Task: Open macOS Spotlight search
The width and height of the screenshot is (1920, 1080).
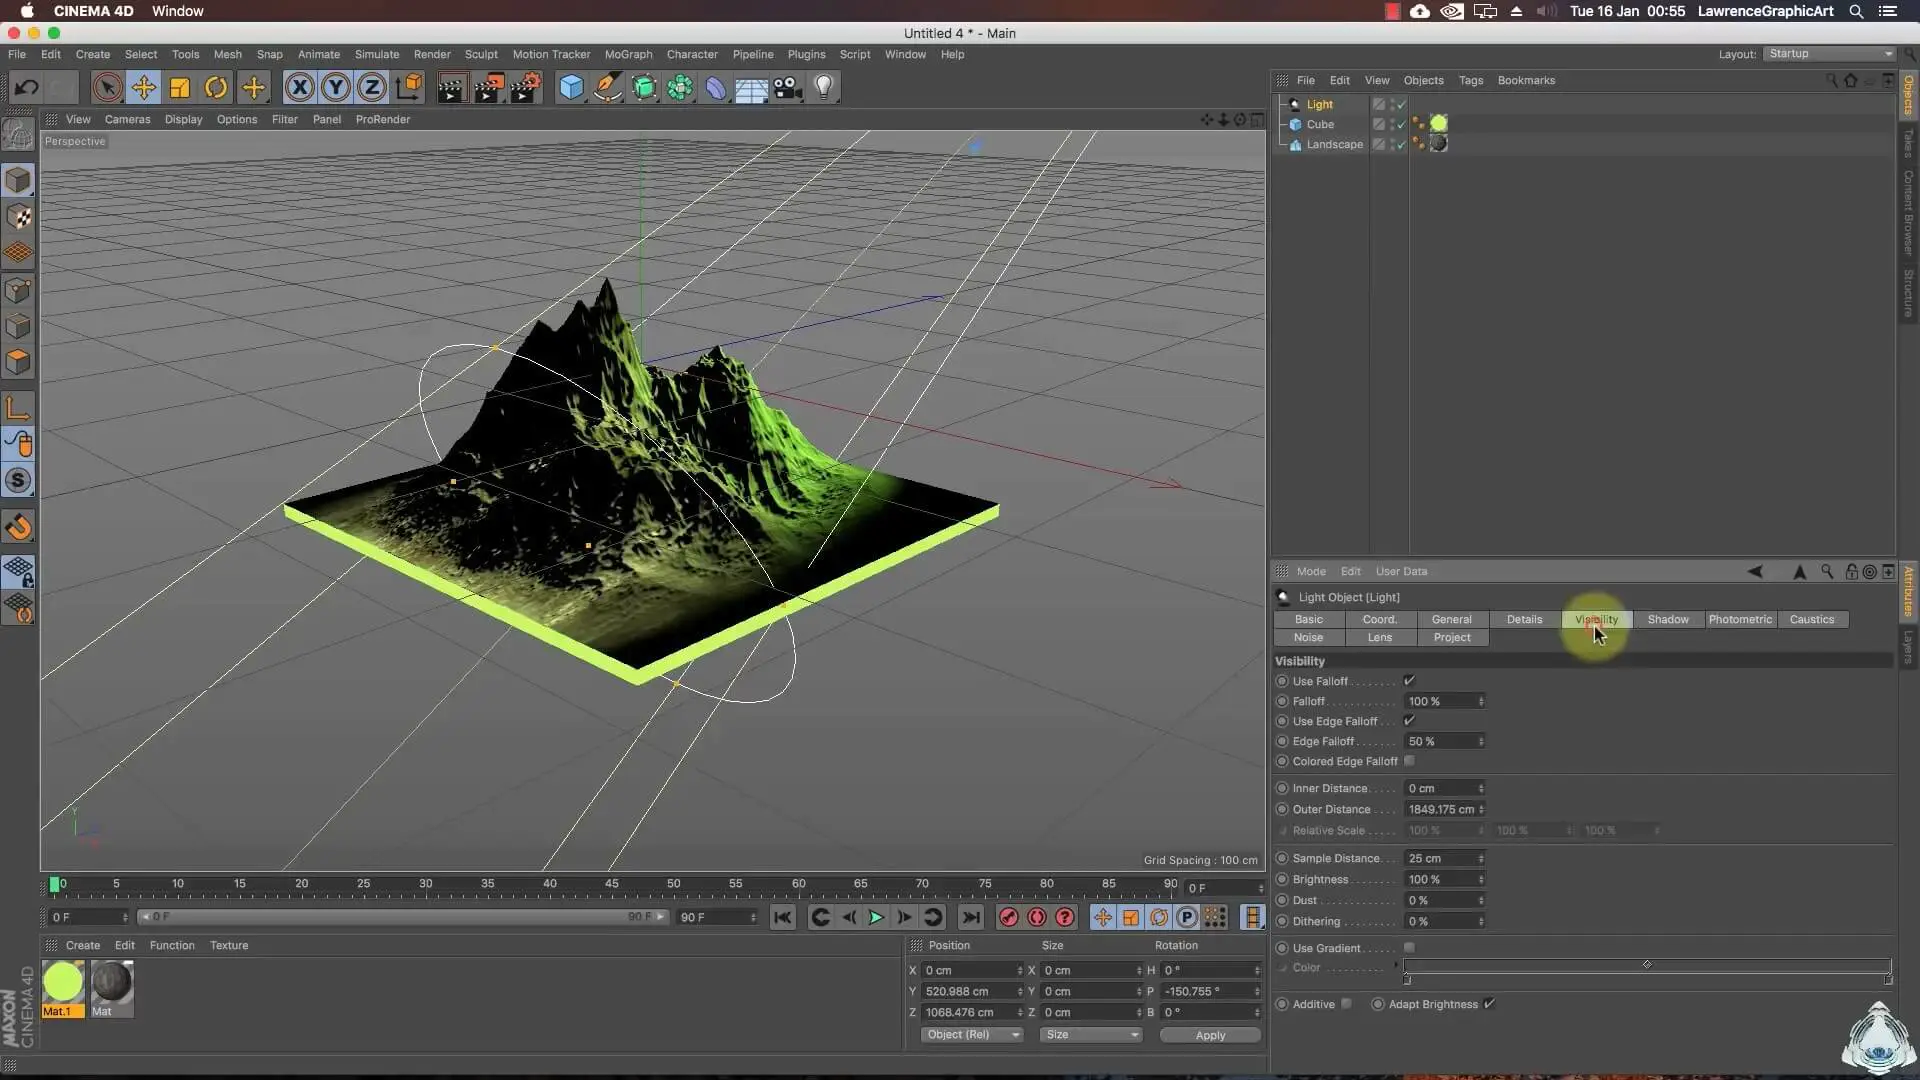Action: point(1856,11)
